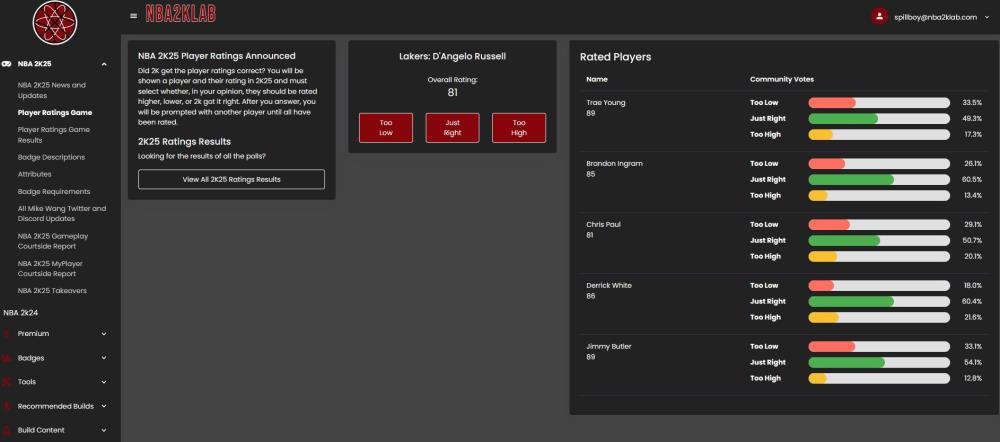Open NBA 2K25 Takeovers page
The height and width of the screenshot is (442, 1000).
tap(52, 290)
